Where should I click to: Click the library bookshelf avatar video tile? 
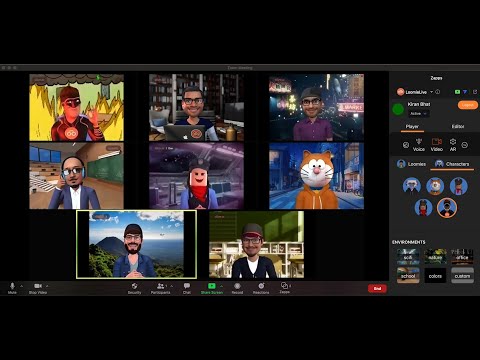pos(196,108)
